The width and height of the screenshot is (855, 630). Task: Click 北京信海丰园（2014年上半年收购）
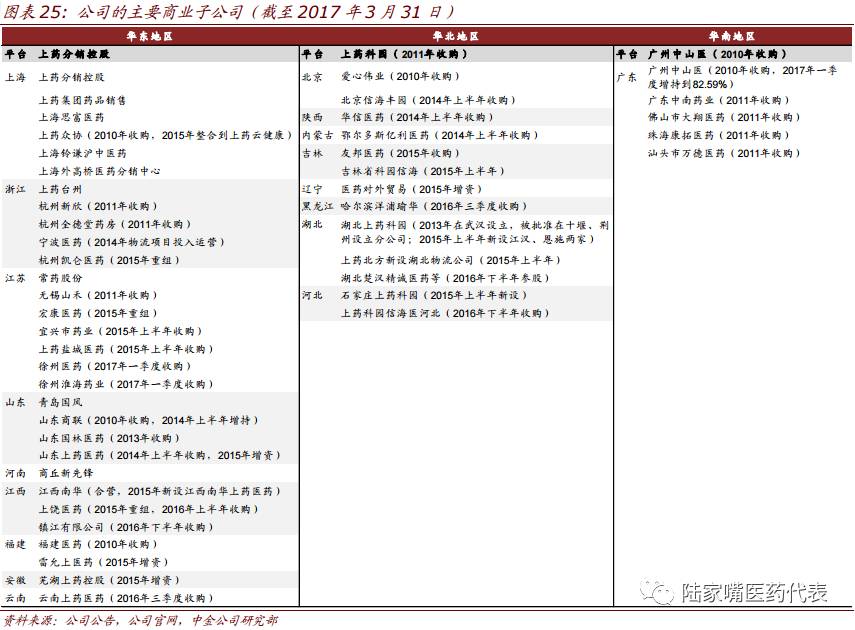(x=429, y=100)
